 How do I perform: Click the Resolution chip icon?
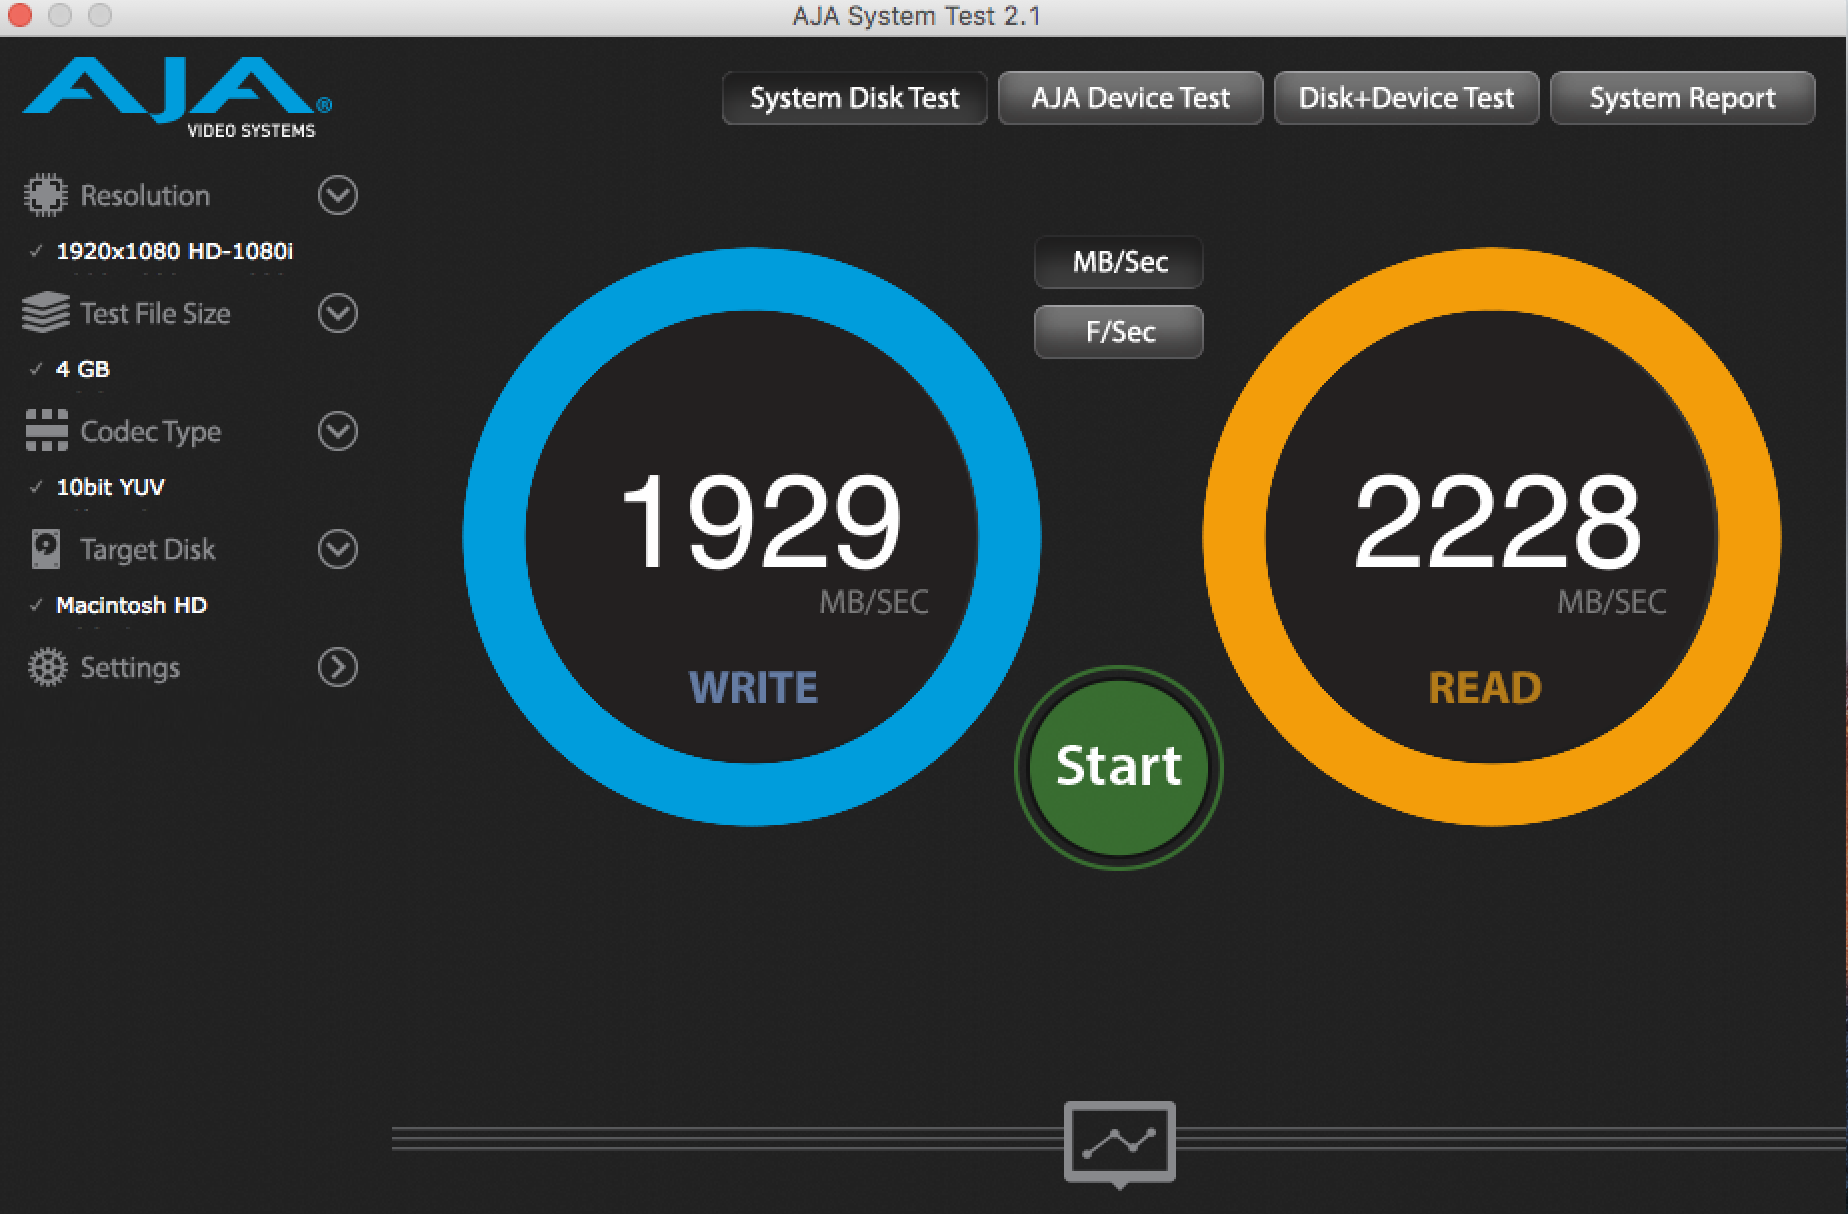(46, 195)
